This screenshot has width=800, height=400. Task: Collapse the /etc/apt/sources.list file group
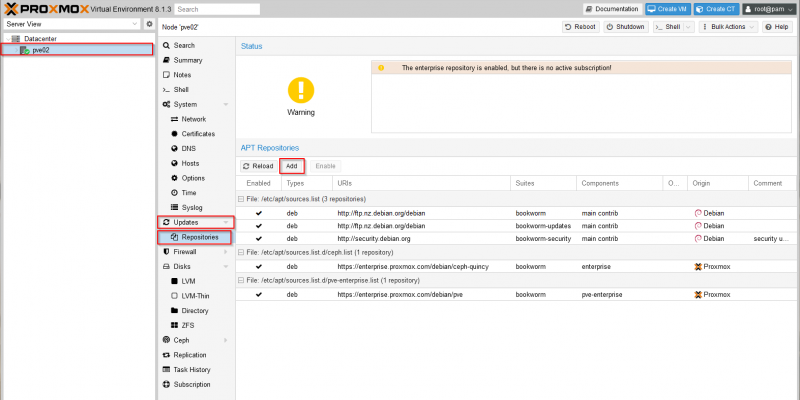(240, 199)
